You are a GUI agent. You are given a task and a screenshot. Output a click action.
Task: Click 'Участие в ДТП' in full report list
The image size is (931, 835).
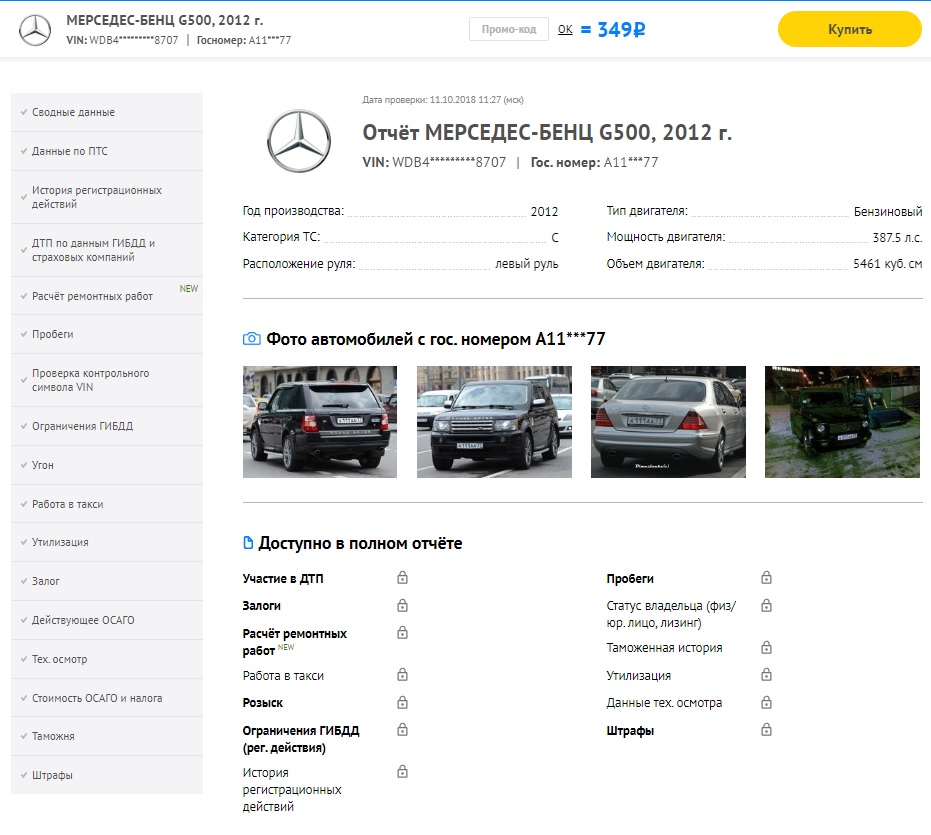[283, 578]
